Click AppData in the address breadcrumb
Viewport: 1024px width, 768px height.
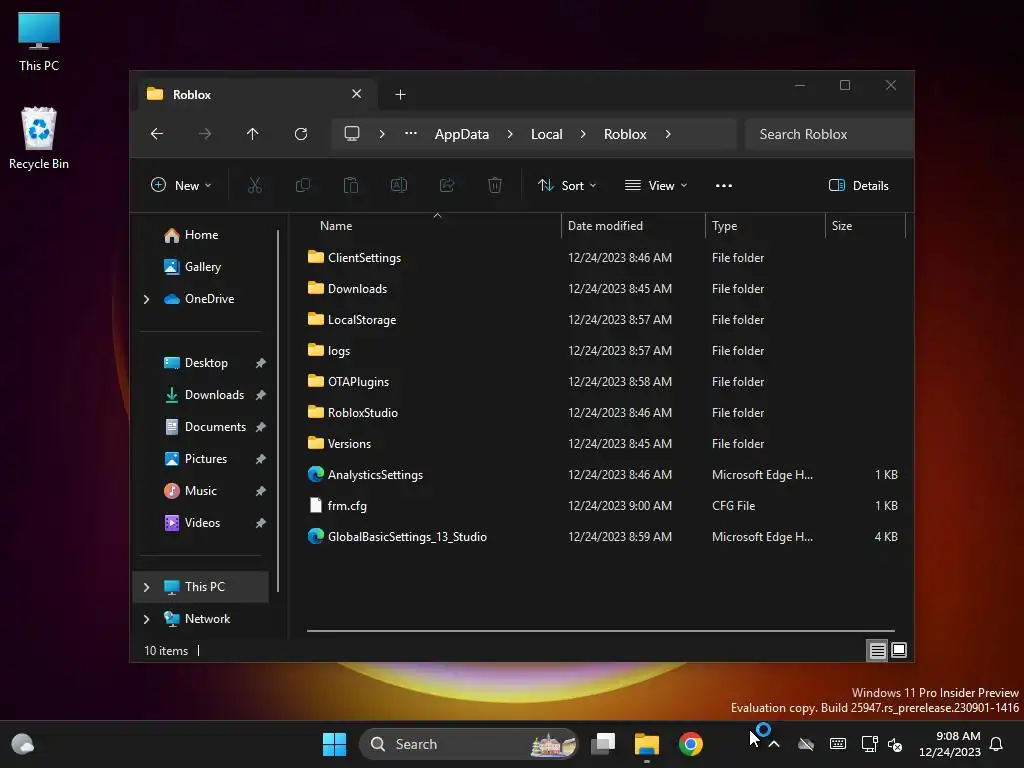pos(462,134)
